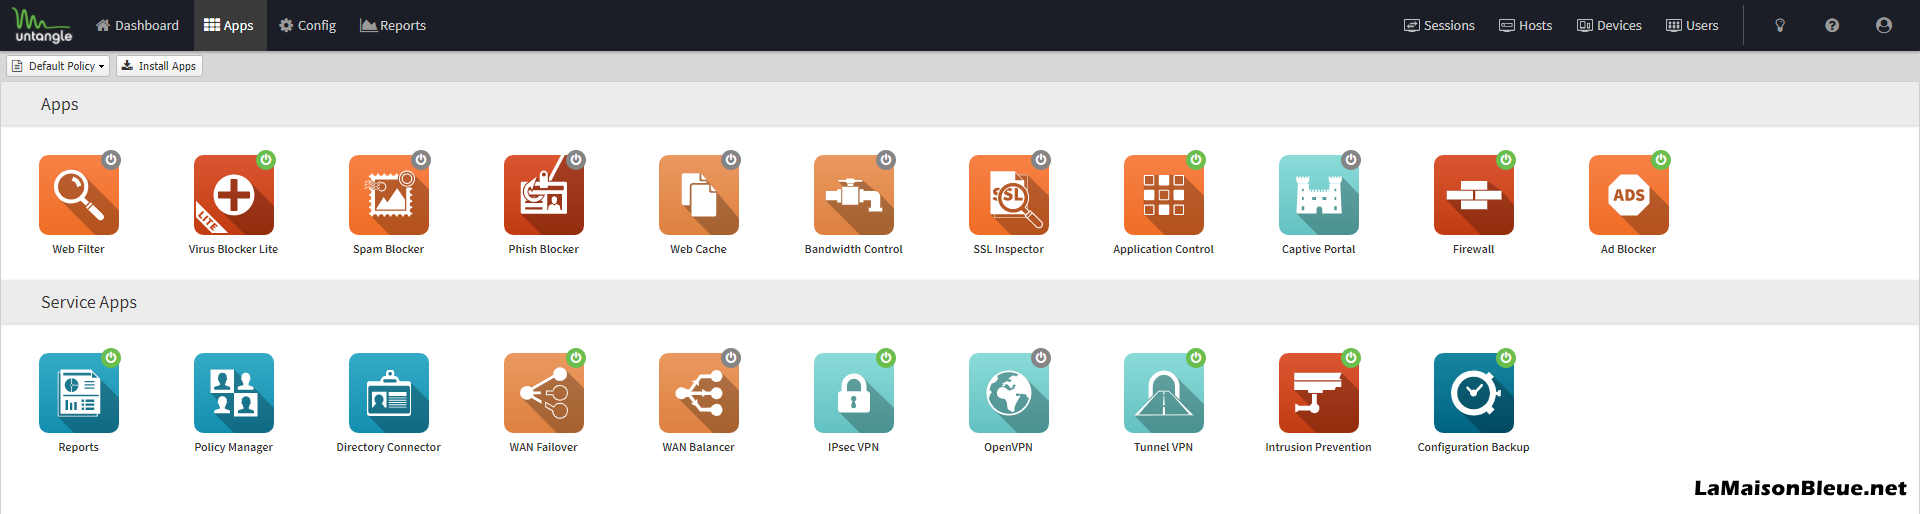The image size is (1920, 514).
Task: Open the Application Control app
Action: 1164,195
